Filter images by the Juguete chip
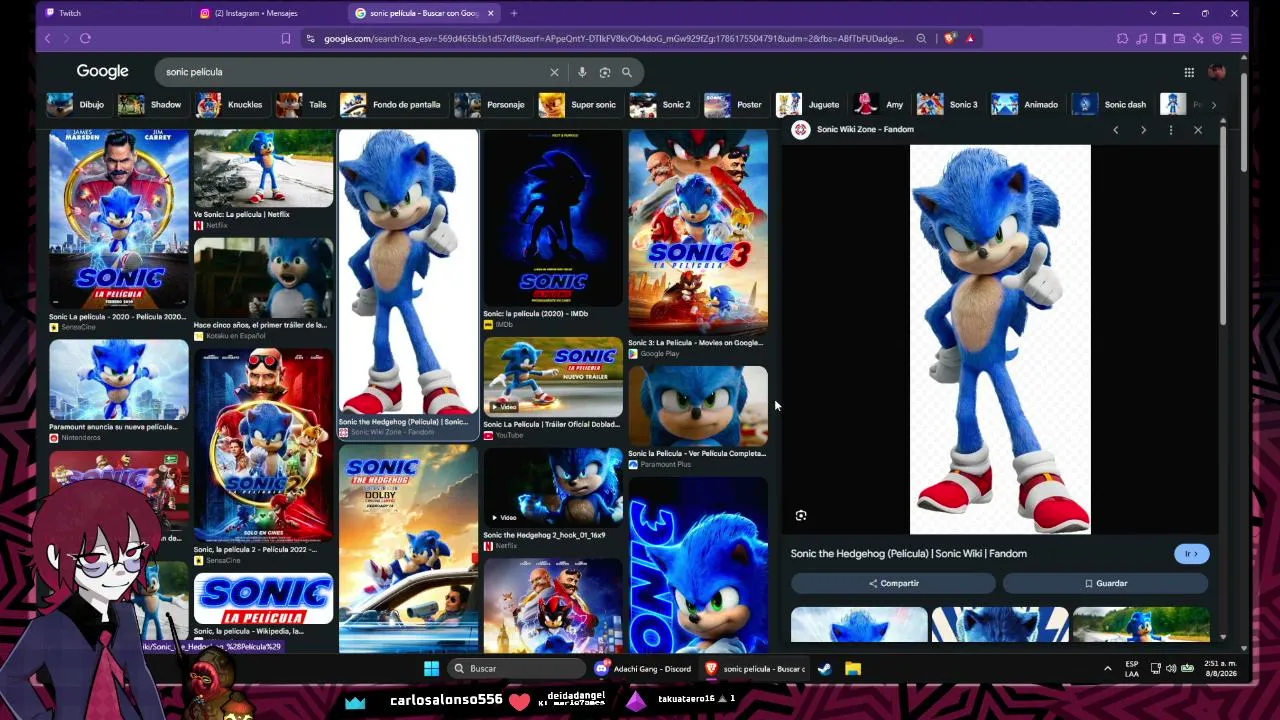The image size is (1280, 720). click(809, 105)
